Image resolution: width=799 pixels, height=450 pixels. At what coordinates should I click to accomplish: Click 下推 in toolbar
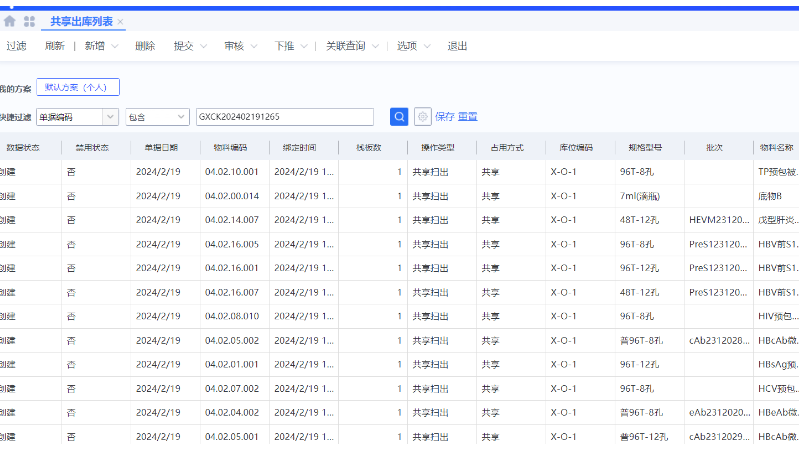(x=284, y=46)
